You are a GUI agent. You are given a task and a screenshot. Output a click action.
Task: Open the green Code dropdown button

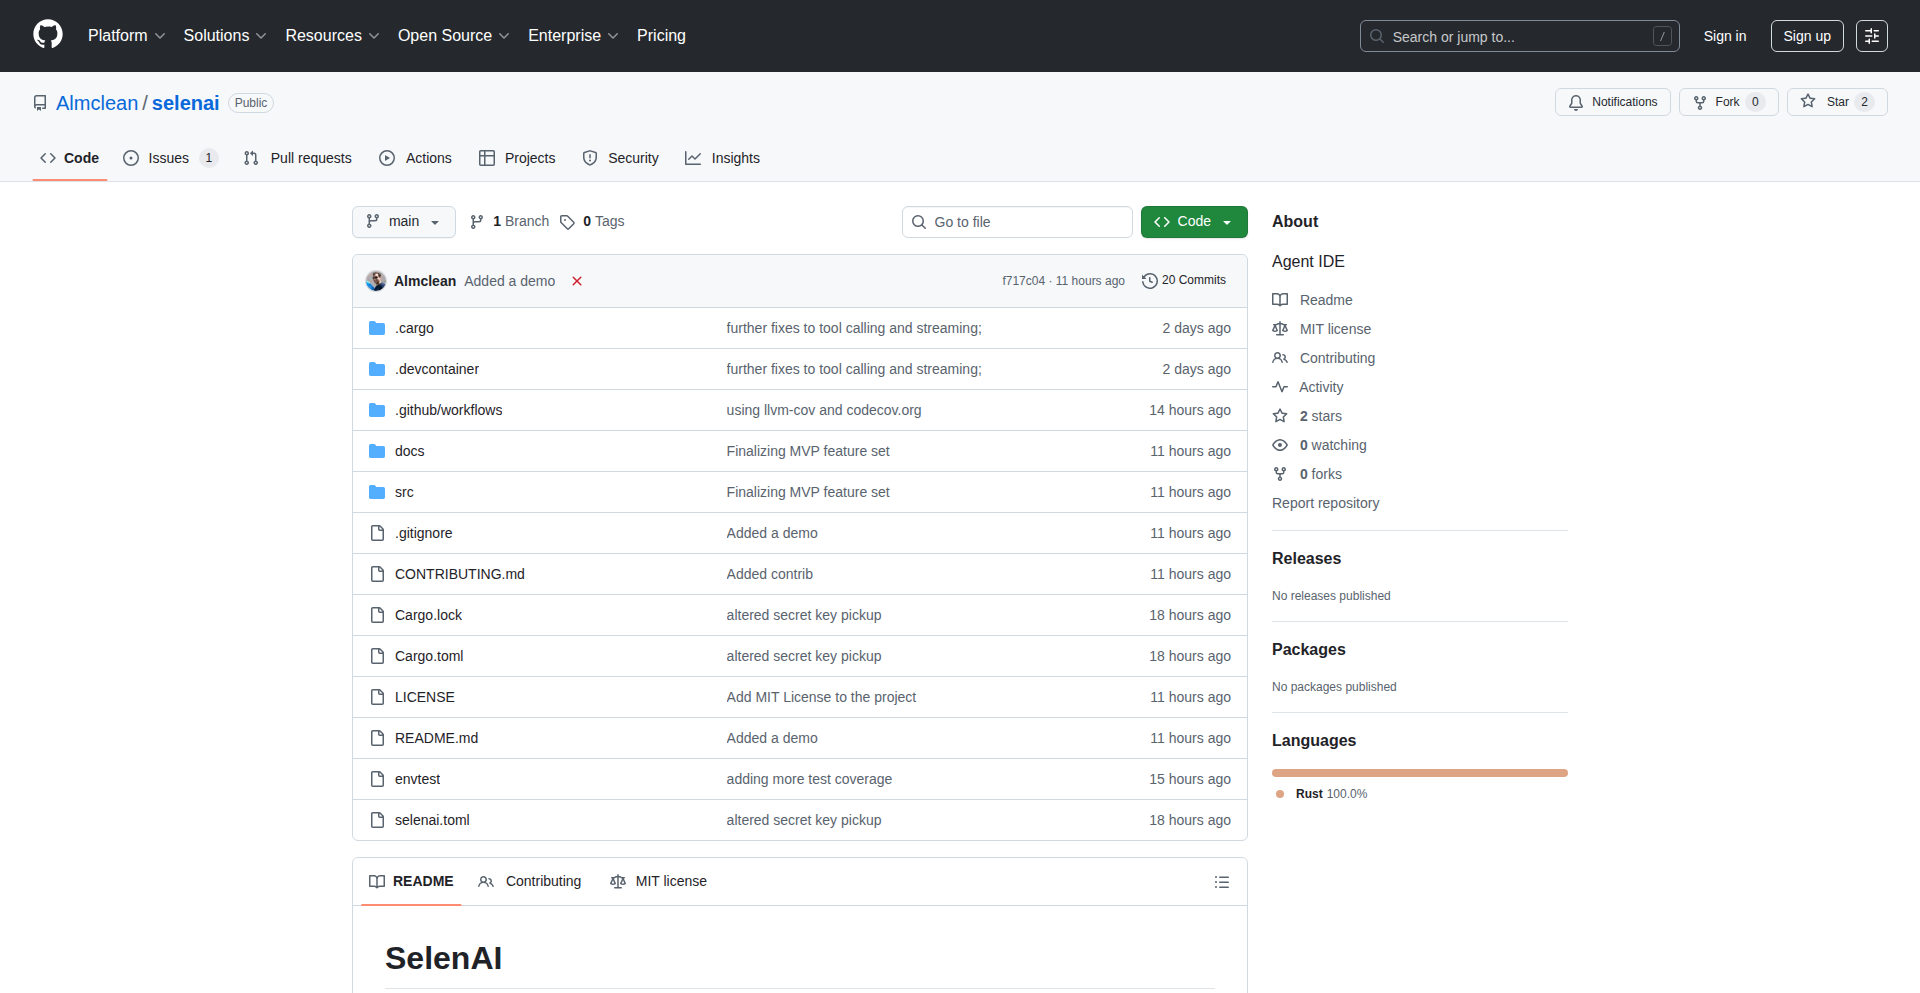pyautogui.click(x=1194, y=222)
